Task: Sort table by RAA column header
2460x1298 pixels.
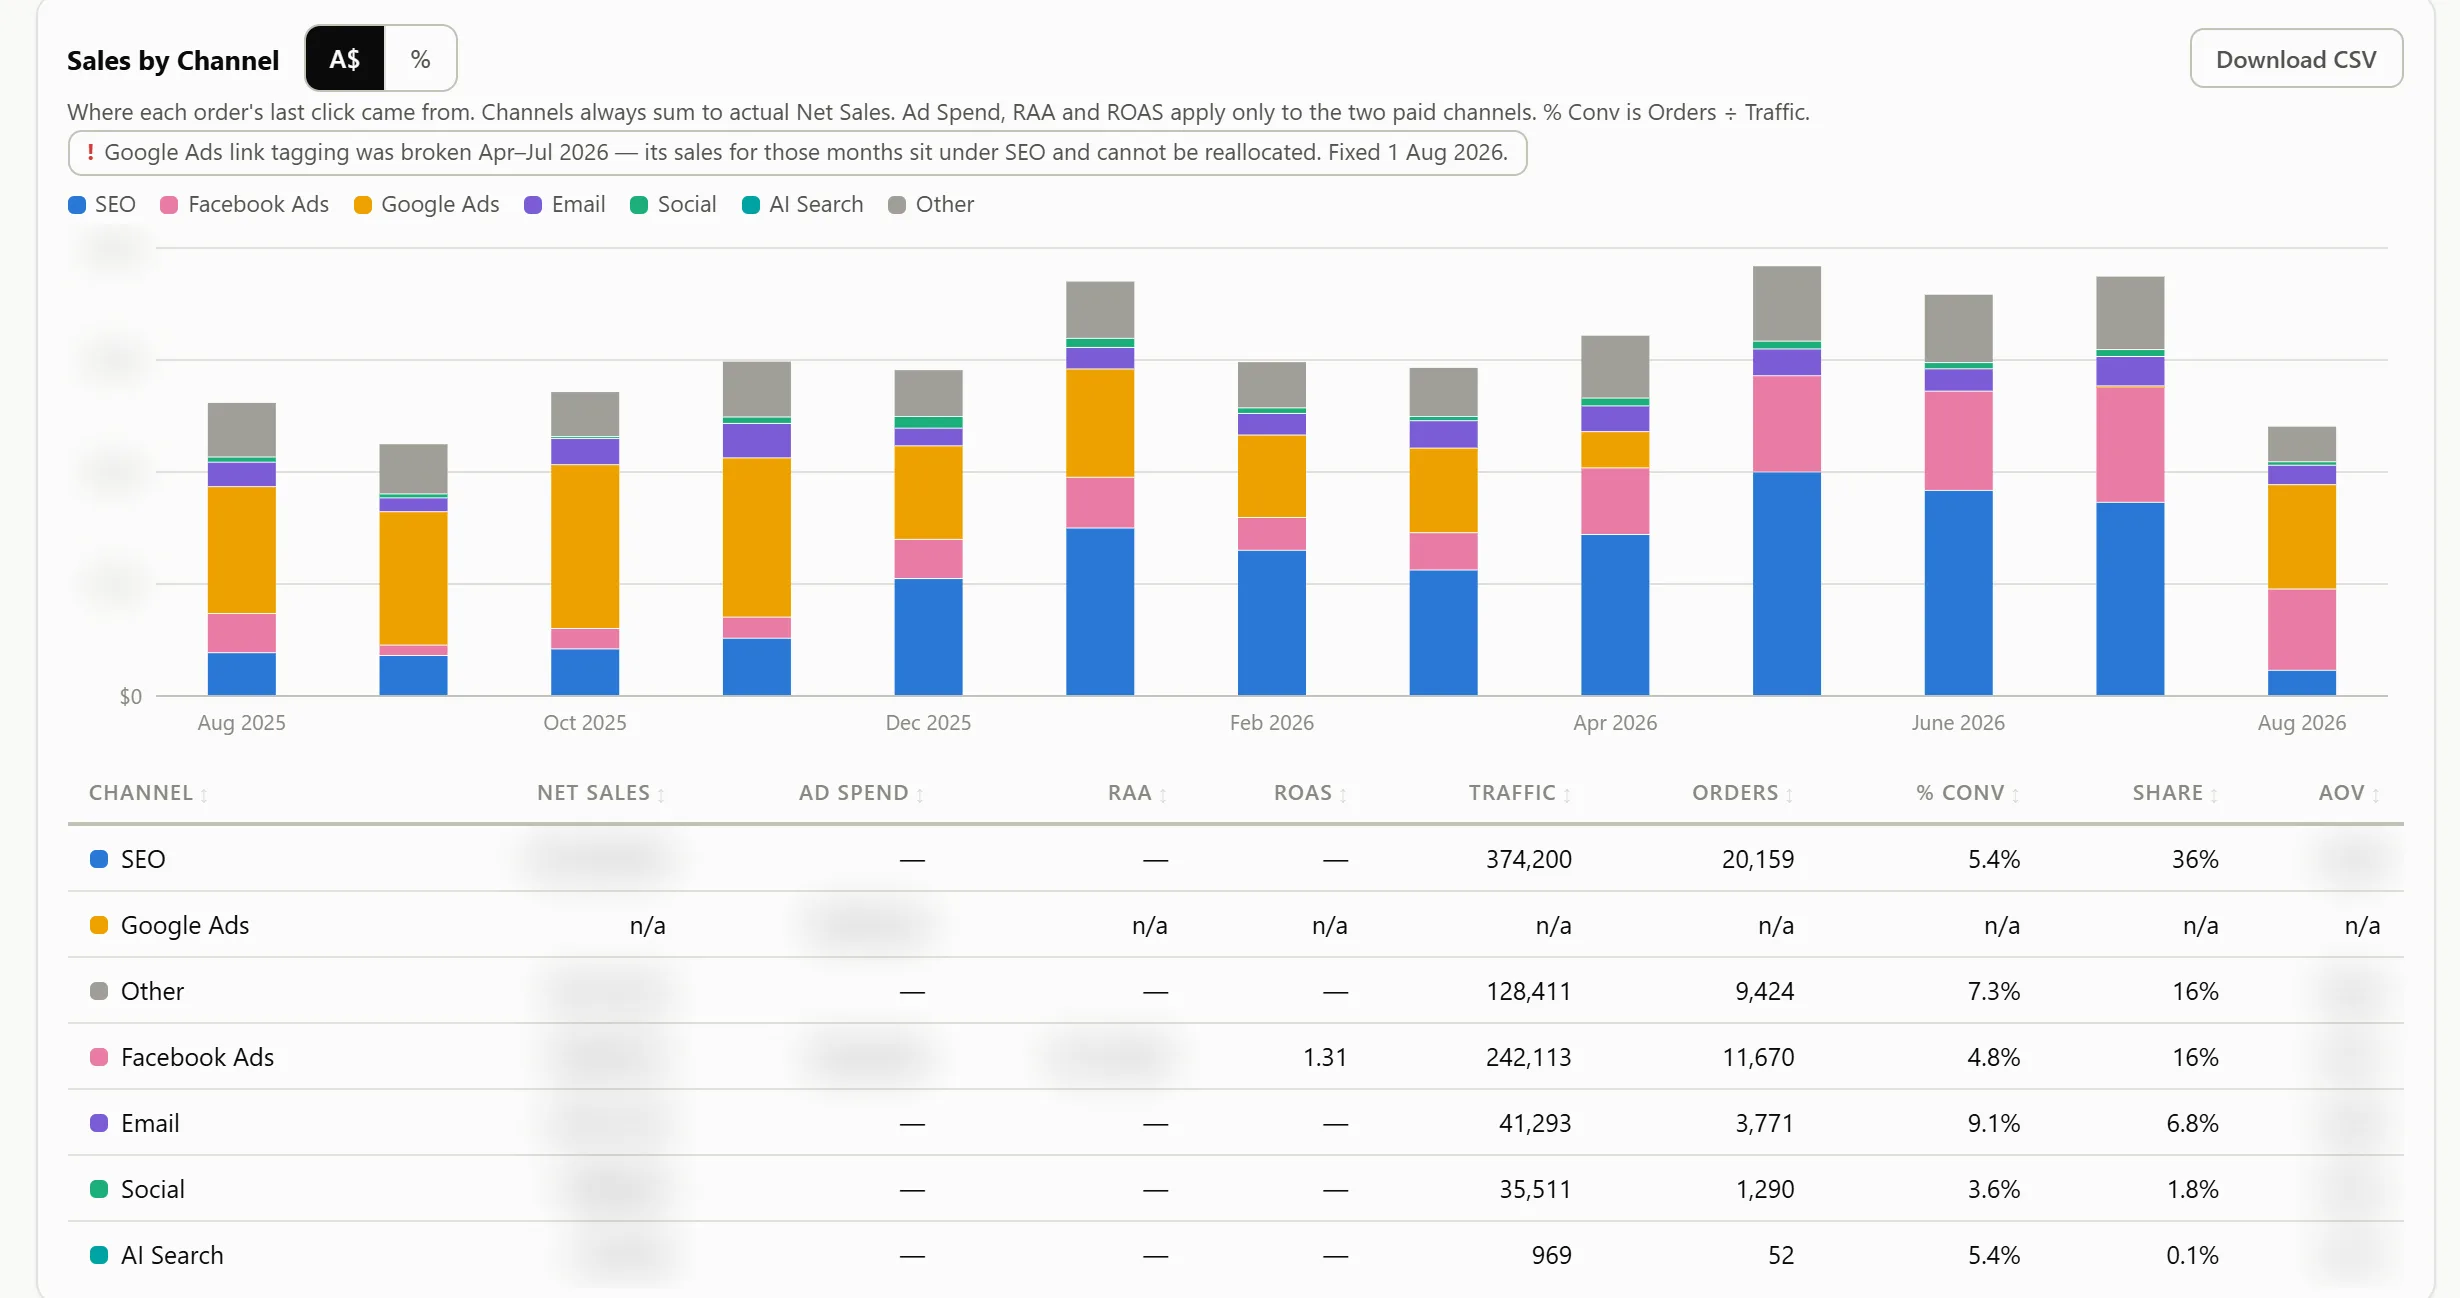Action: click(1137, 793)
